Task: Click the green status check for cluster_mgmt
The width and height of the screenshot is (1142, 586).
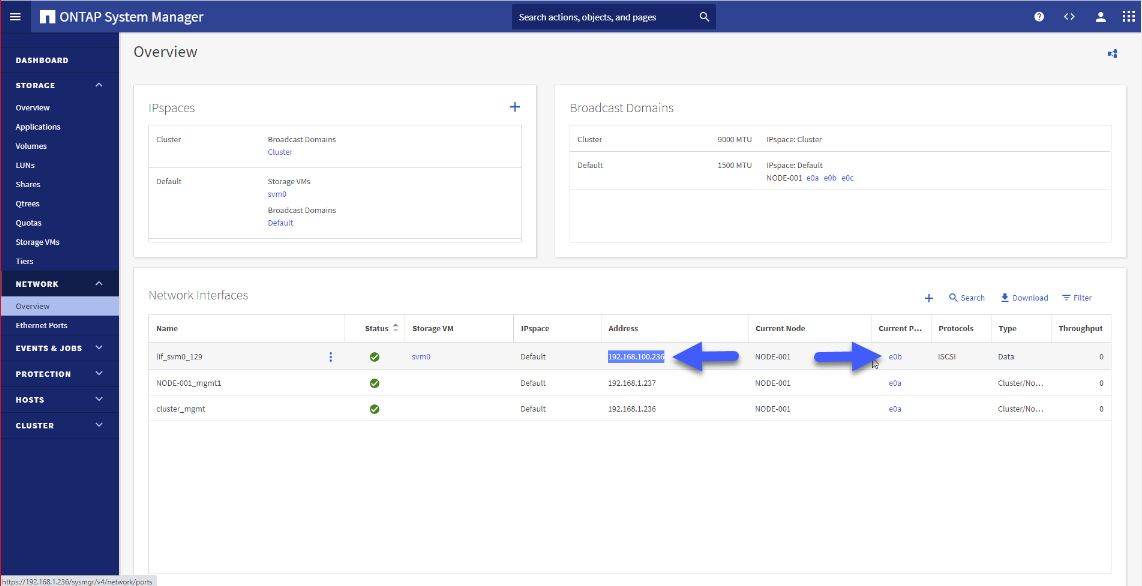Action: (x=374, y=409)
